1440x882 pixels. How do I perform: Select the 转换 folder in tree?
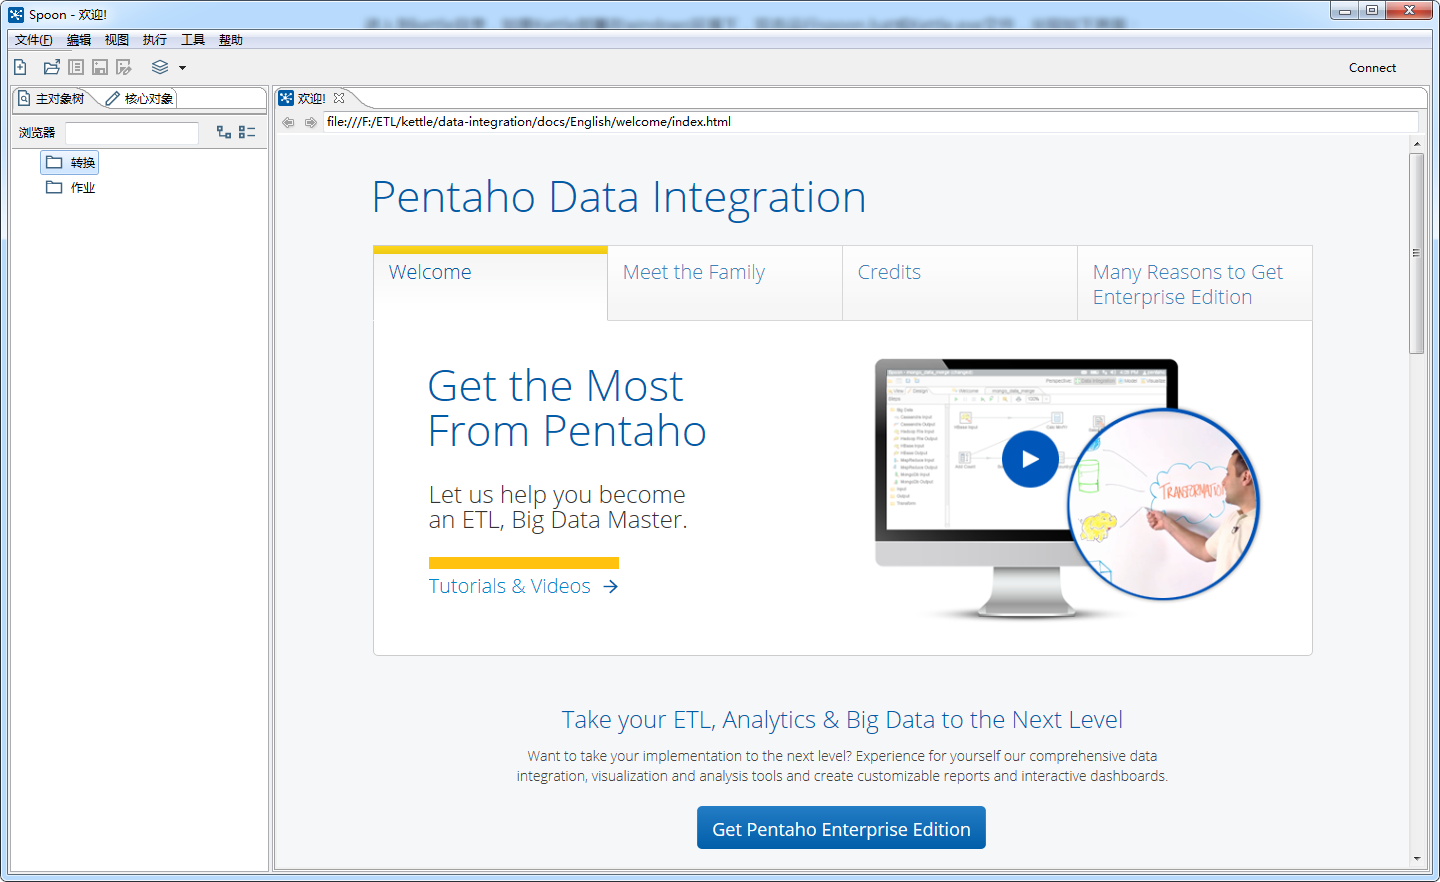(82, 162)
